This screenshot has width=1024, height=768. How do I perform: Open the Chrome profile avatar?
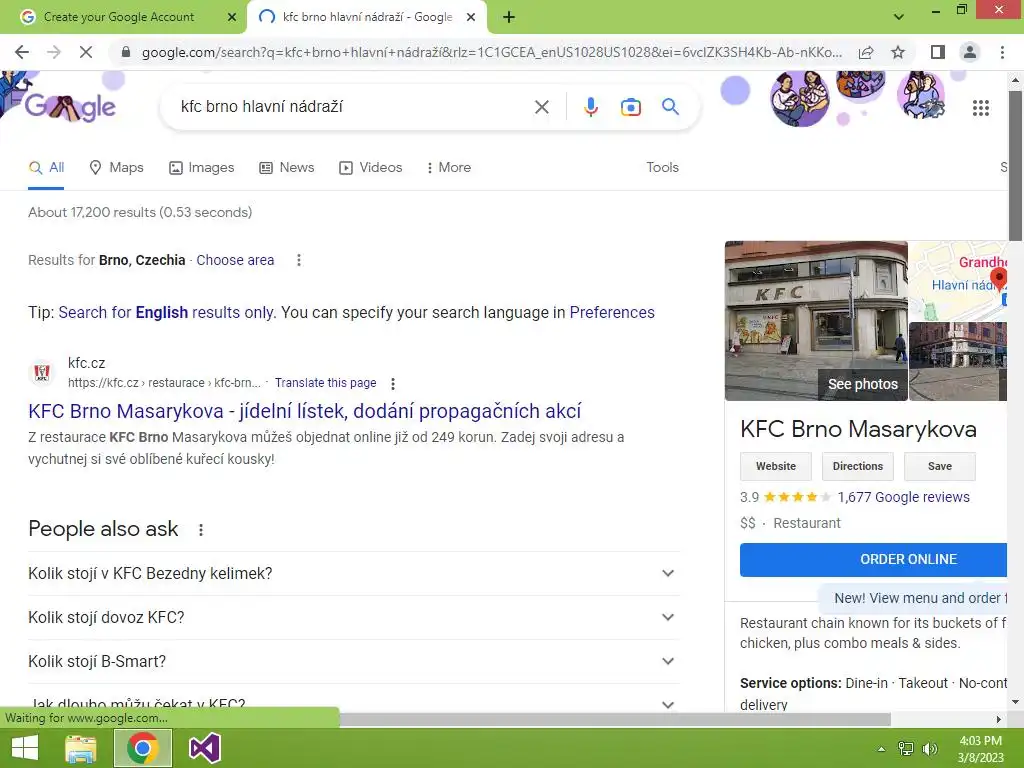click(x=970, y=52)
